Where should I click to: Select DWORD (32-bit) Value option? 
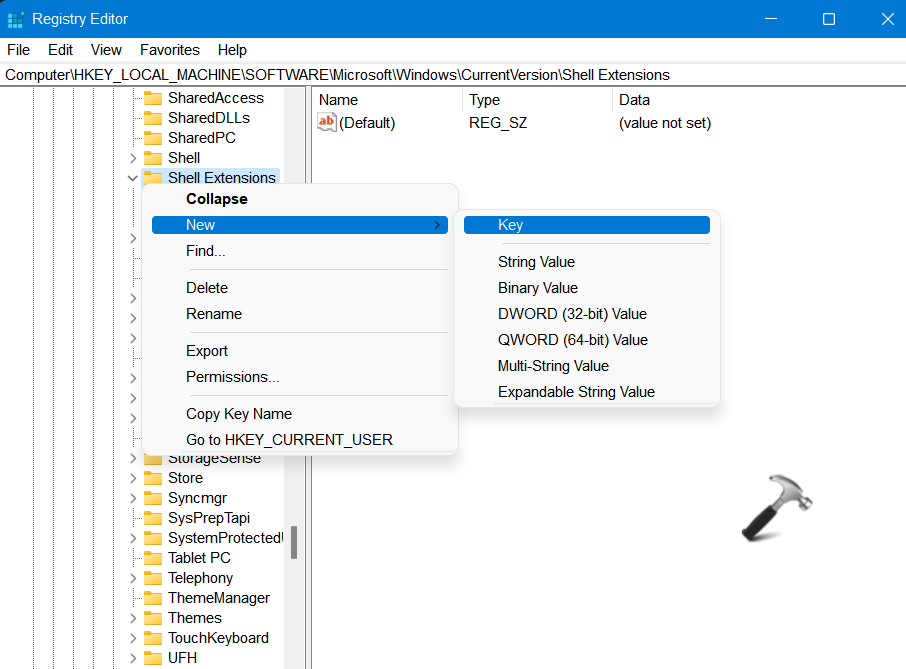click(x=572, y=314)
